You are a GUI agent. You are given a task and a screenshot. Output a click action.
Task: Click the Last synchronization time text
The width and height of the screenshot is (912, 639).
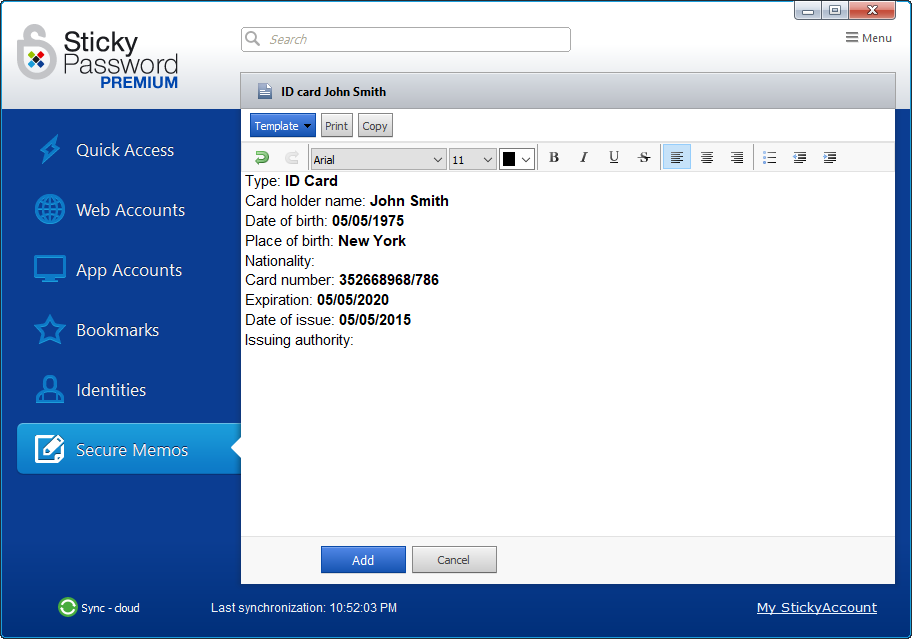click(x=304, y=608)
